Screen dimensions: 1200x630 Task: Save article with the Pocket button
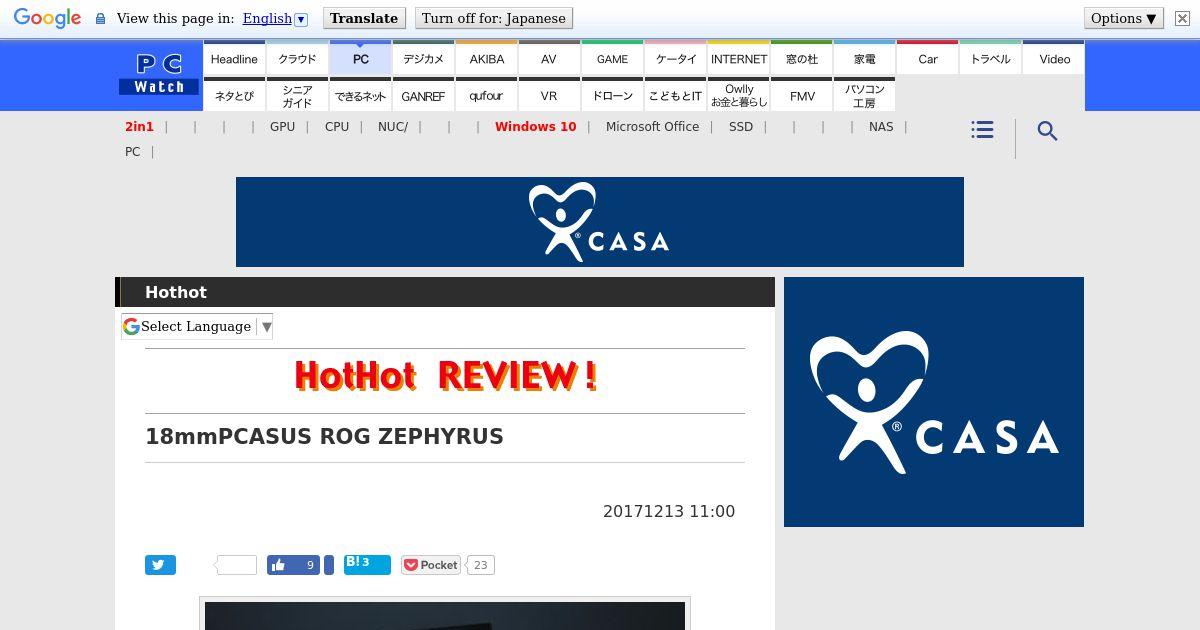click(431, 565)
